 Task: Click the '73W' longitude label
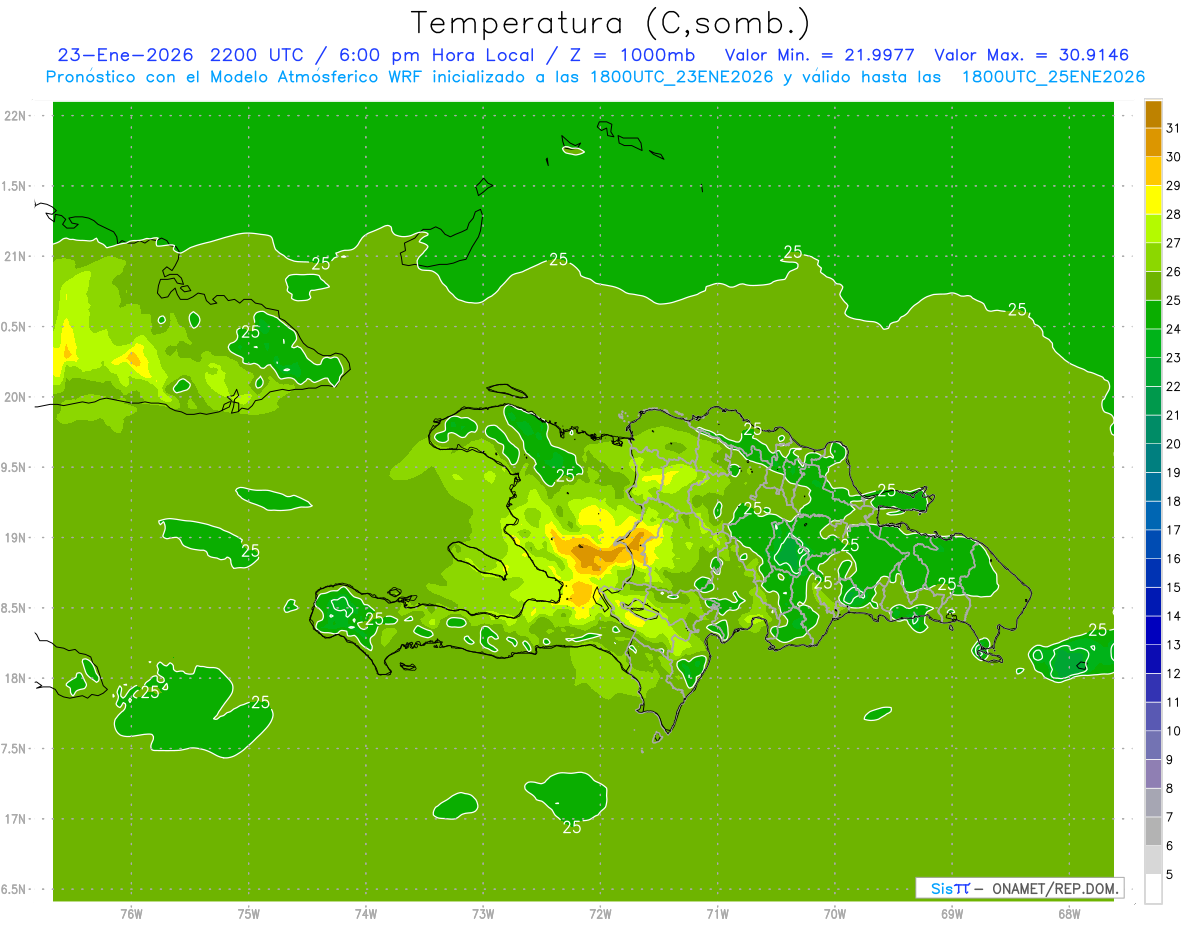coord(483,914)
